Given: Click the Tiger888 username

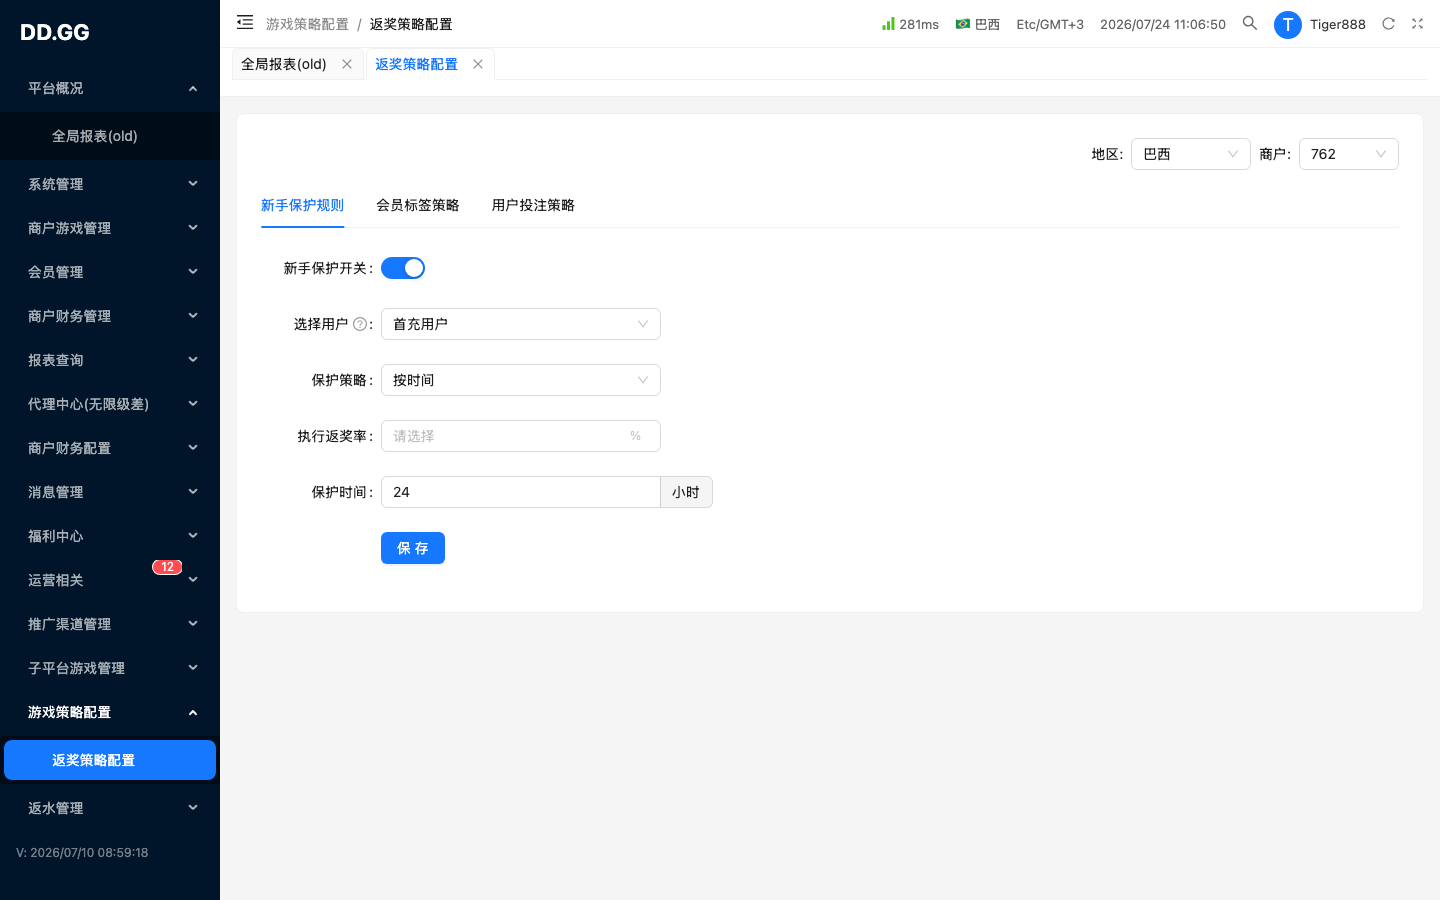Looking at the screenshot, I should [1338, 24].
